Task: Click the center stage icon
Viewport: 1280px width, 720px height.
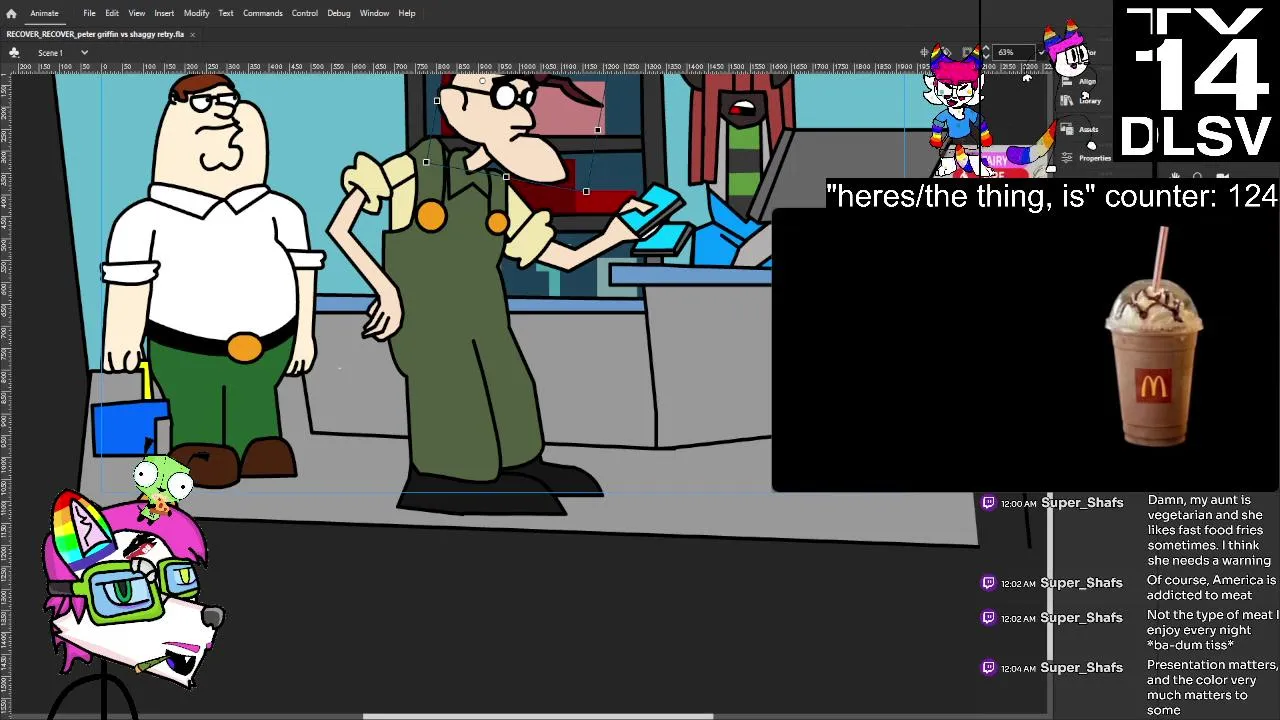Action: coord(925,52)
